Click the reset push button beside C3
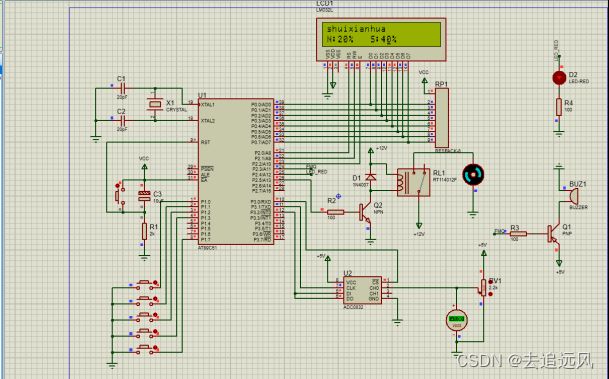Image resolution: width=609 pixels, height=379 pixels. tap(120, 196)
